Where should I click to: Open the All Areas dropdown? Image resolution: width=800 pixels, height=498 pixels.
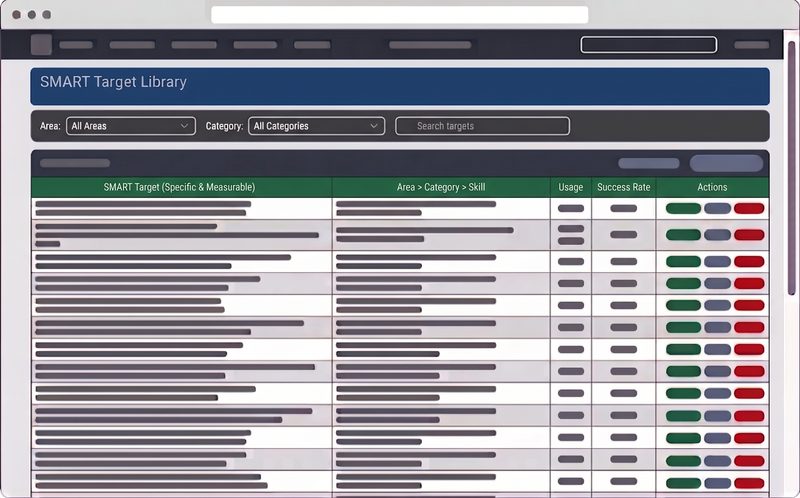[131, 126]
